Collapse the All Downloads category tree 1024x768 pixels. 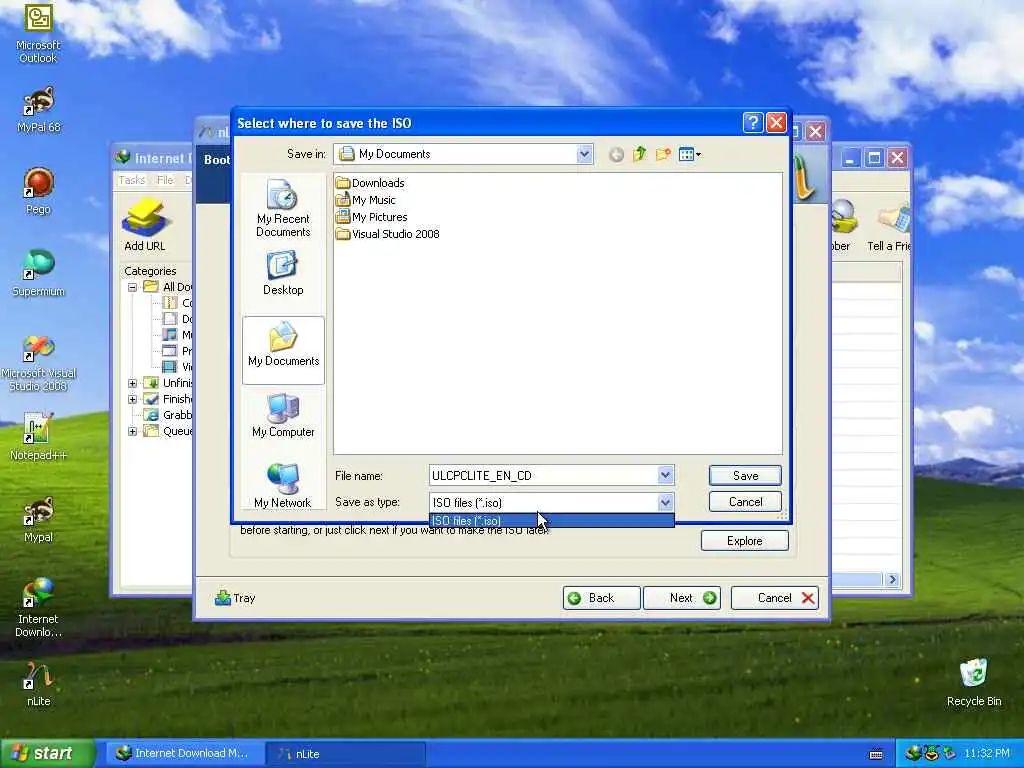pos(133,287)
